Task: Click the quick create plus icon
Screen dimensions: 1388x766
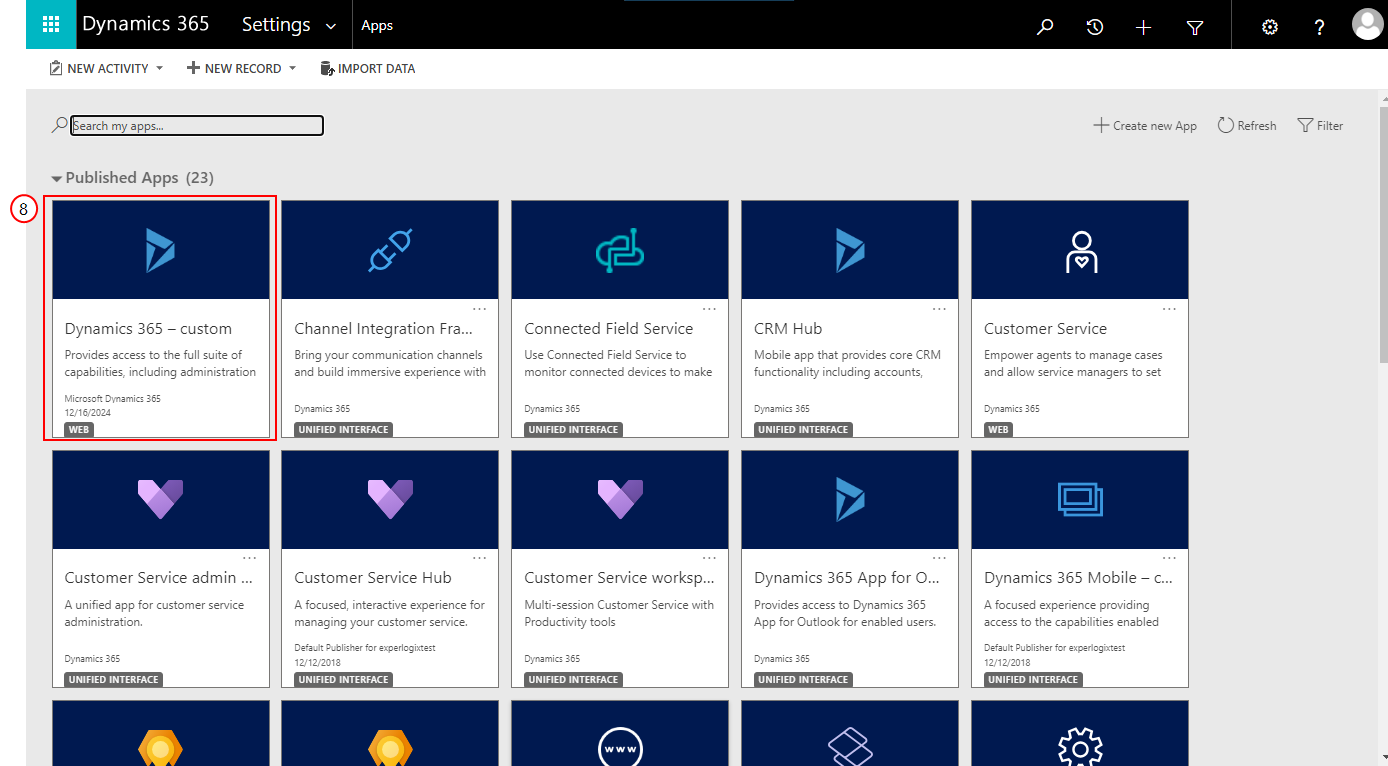Action: pyautogui.click(x=1144, y=27)
